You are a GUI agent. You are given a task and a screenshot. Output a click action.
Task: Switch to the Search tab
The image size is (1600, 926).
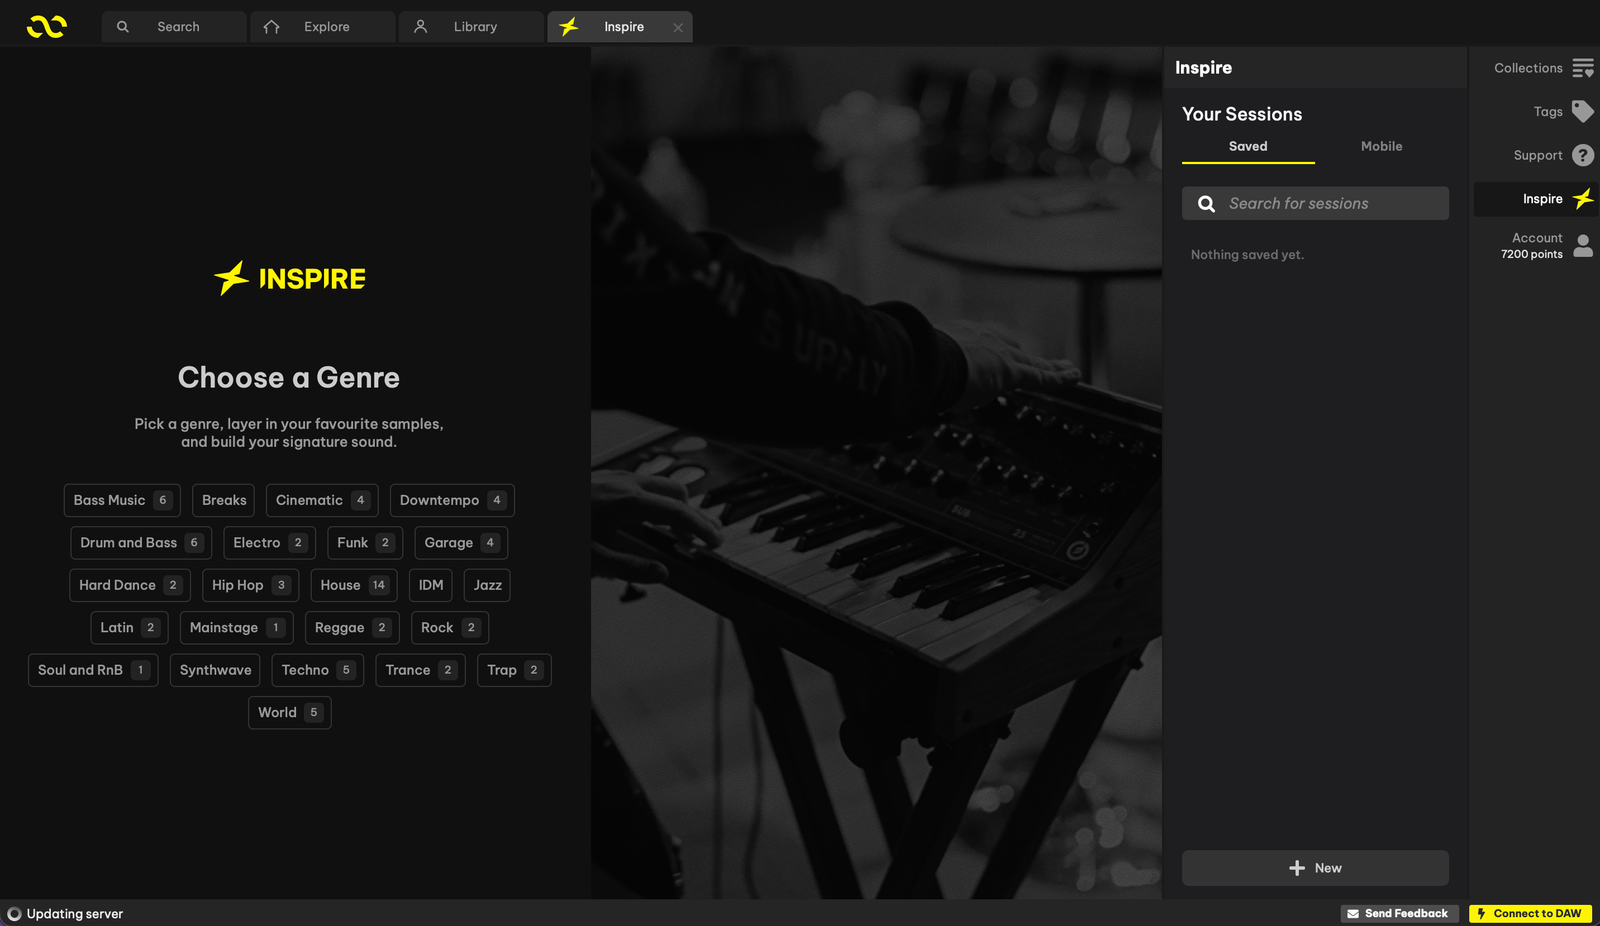click(174, 27)
